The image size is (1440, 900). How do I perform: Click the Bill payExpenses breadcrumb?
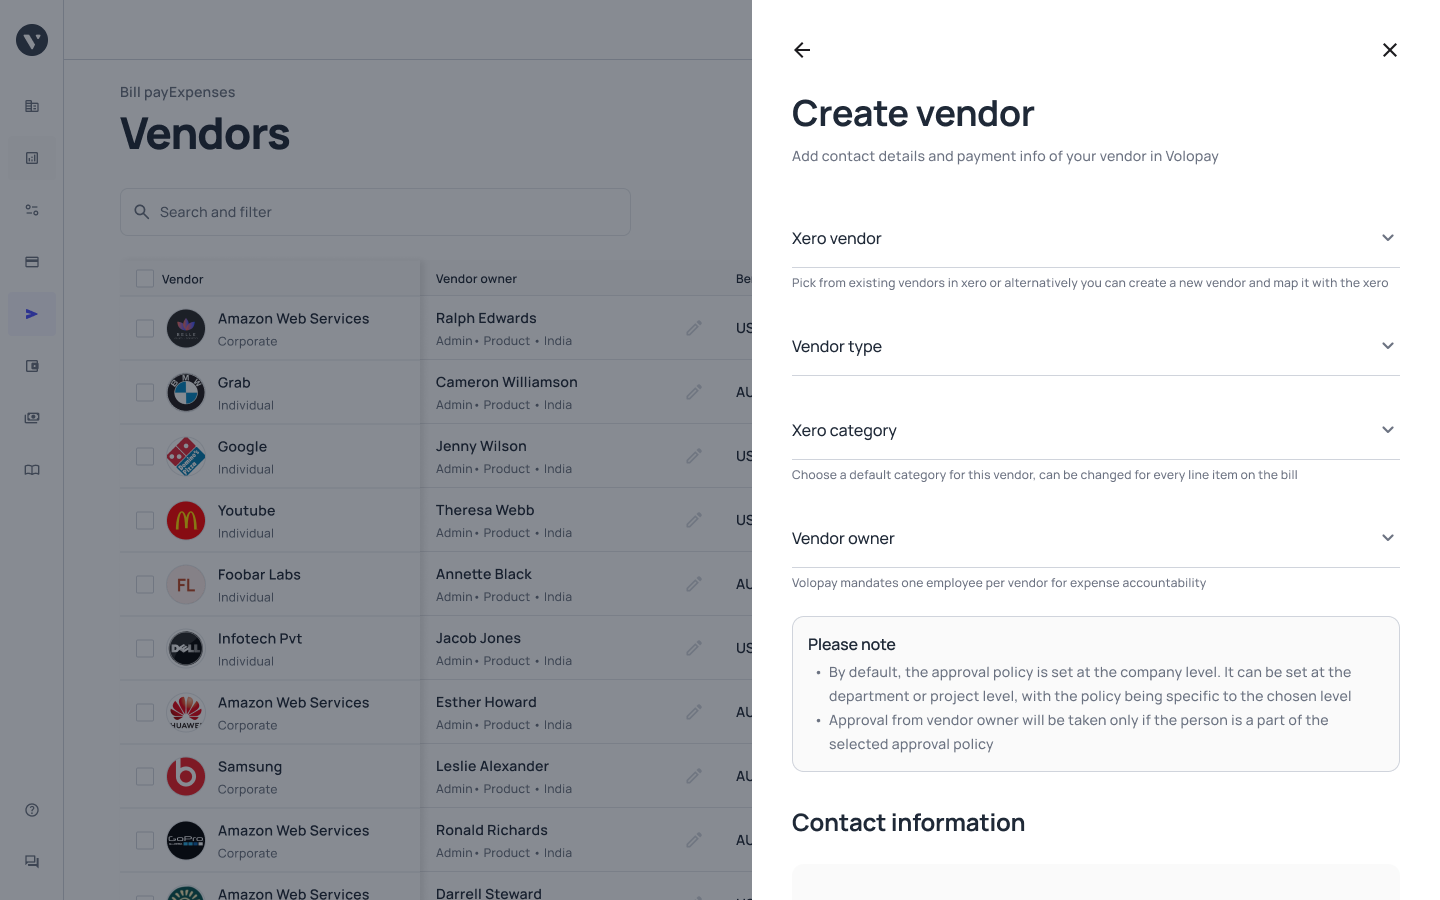177,92
